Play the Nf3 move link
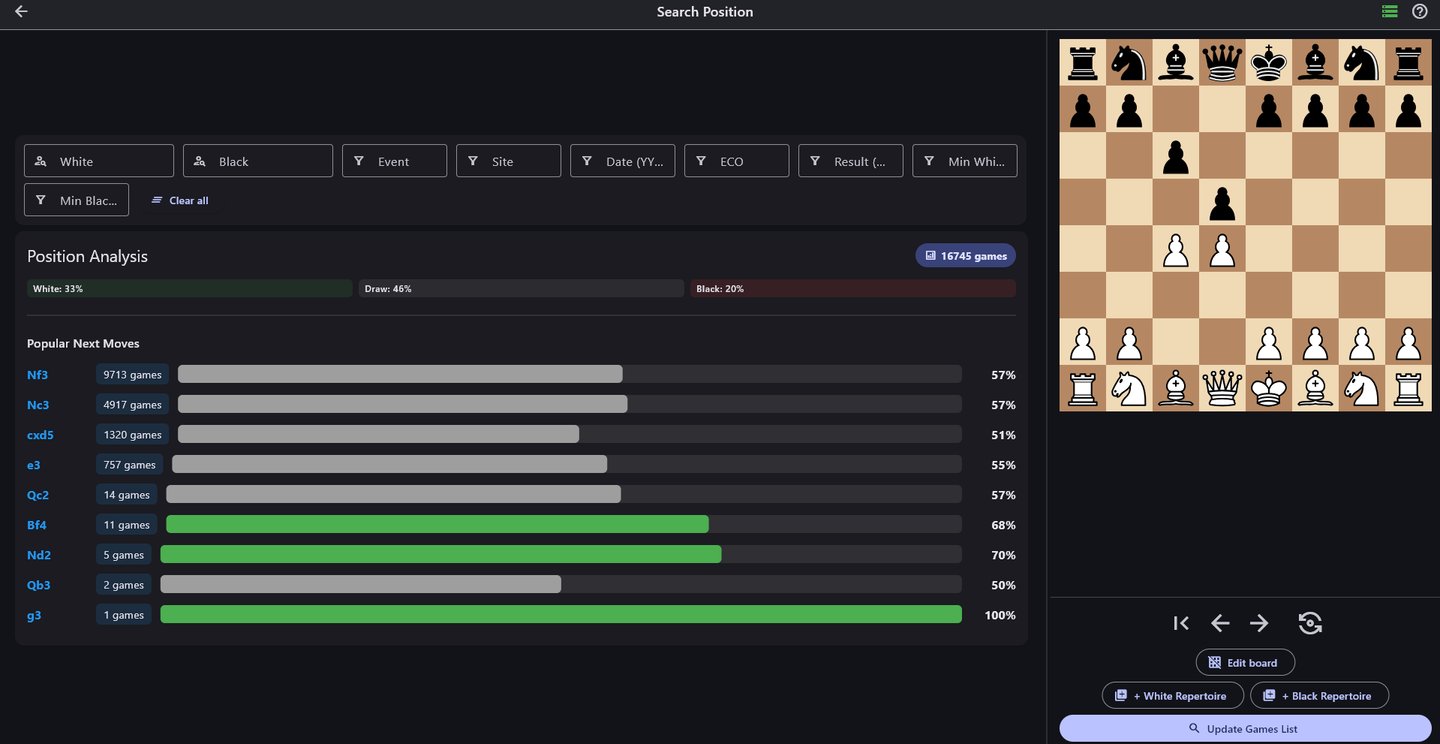The image size is (1440, 744). click(x=37, y=375)
